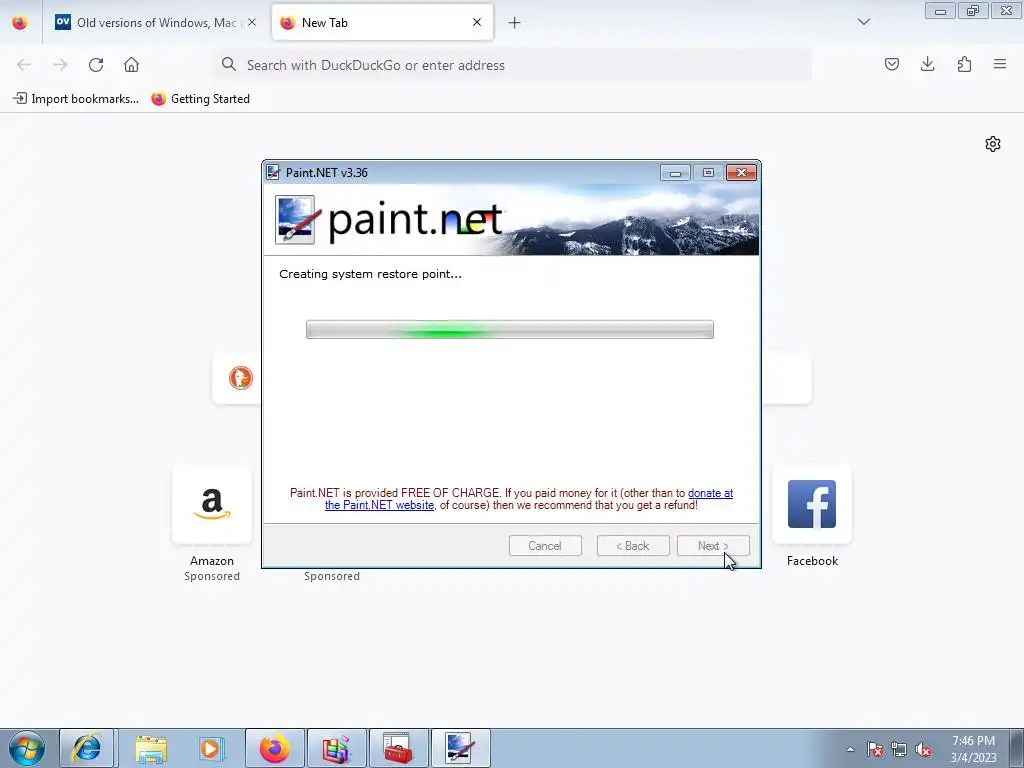Open the Amazon sponsored shortcut
This screenshot has height=768, width=1024.
point(212,504)
